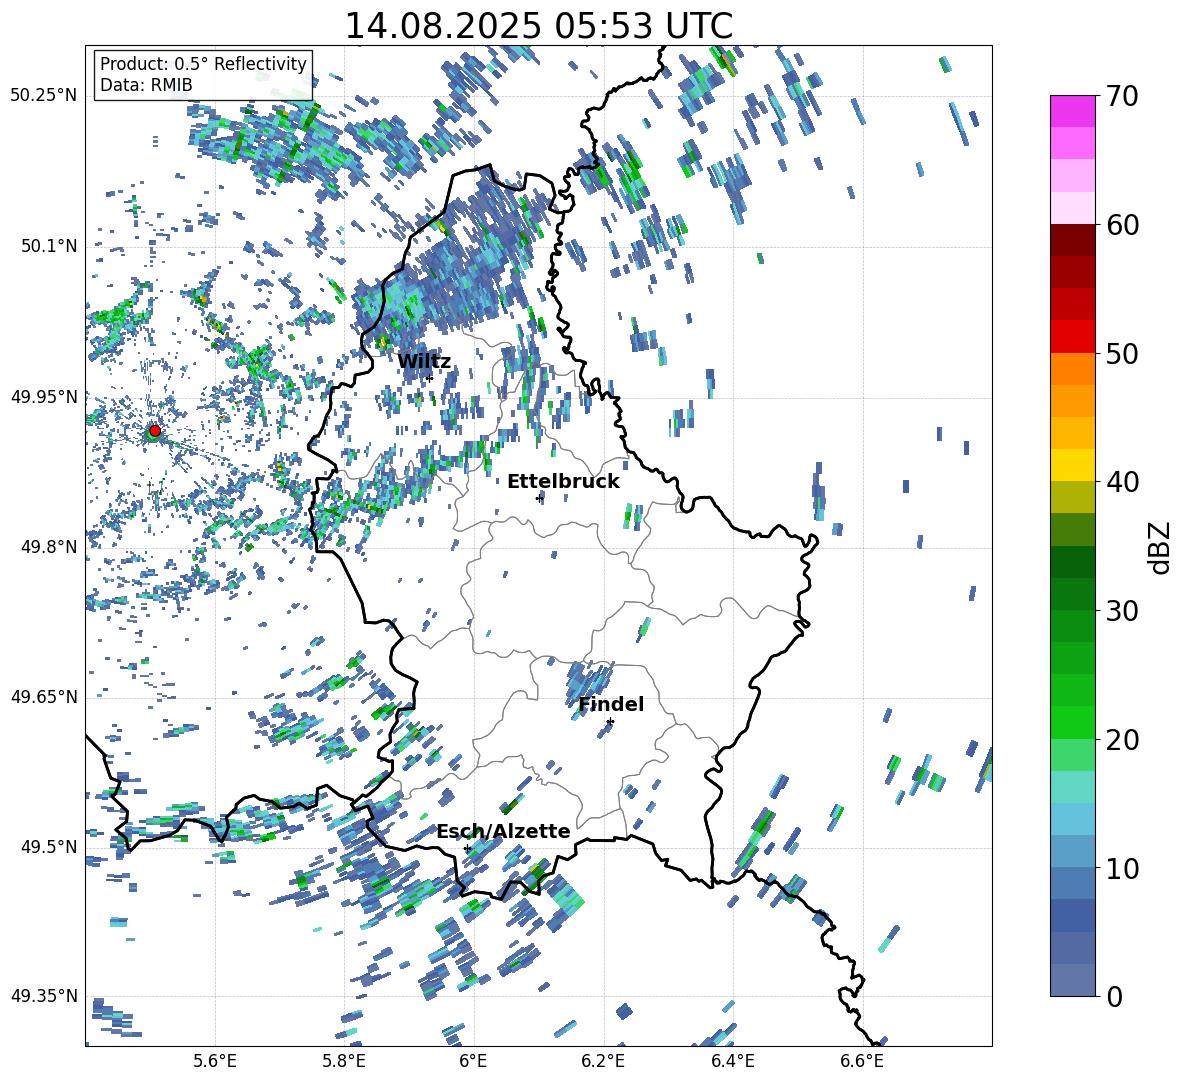Click the dark maroon swatch below 60 dBZ
Image resolution: width=1184 pixels, height=1081 pixels.
pos(1073,240)
